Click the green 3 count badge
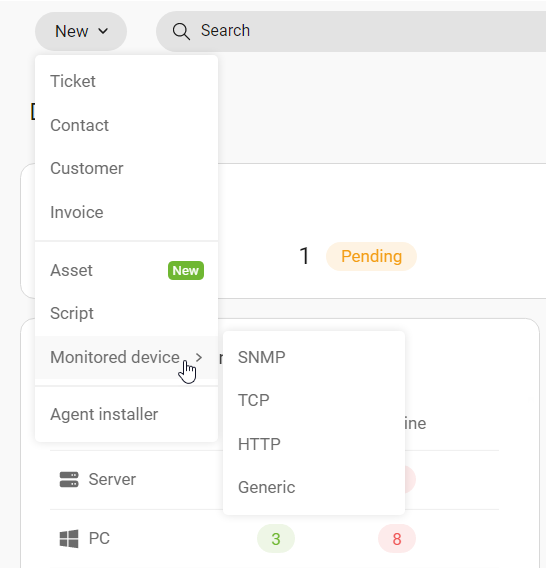 pyautogui.click(x=276, y=539)
